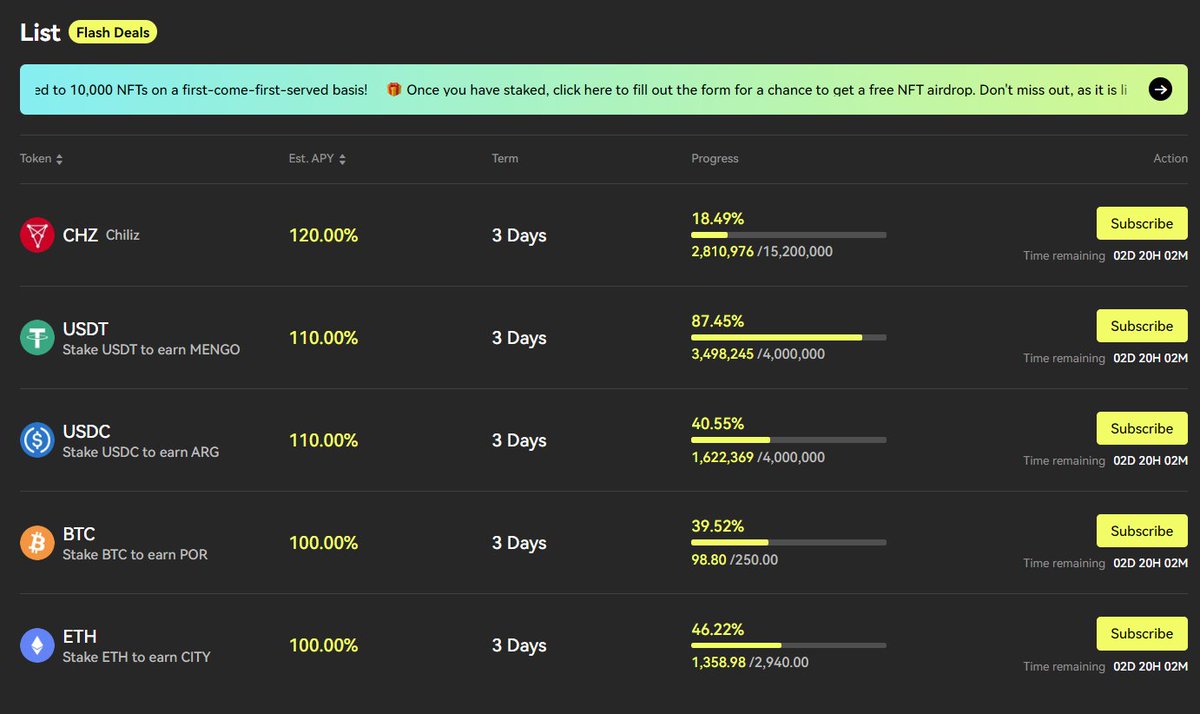
Task: Click the CHZ token name
Action: pos(80,236)
